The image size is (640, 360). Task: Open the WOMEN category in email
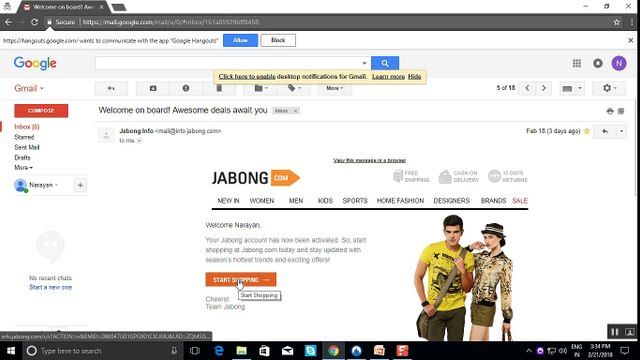262,201
